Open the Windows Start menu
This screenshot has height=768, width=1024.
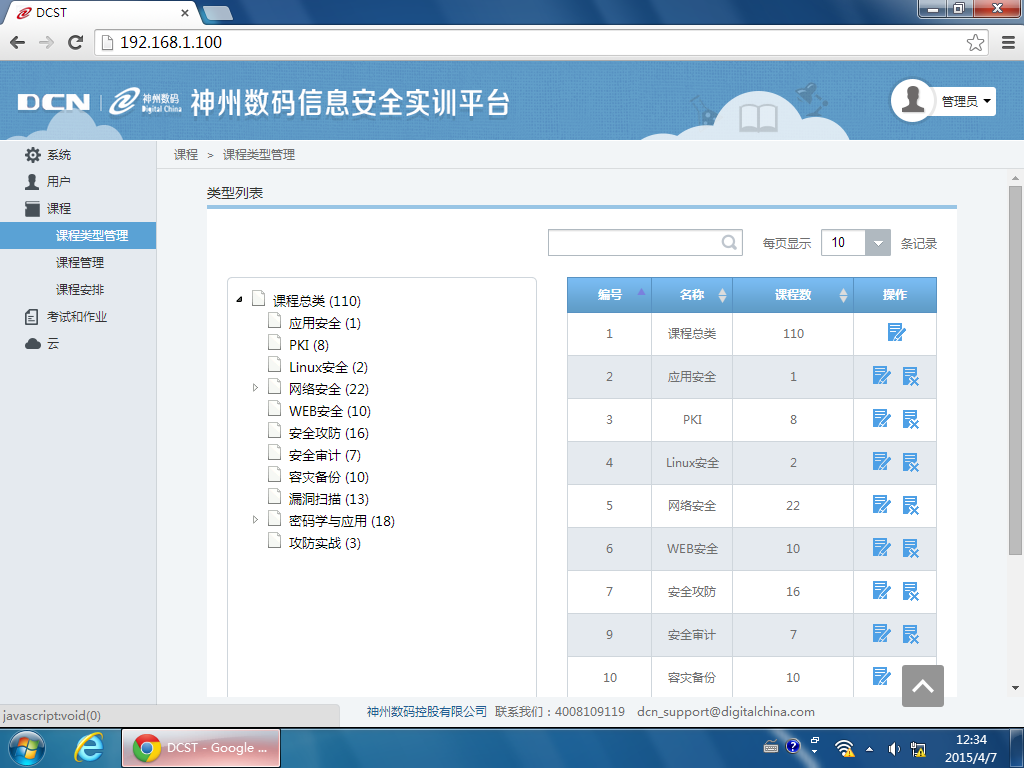26,748
